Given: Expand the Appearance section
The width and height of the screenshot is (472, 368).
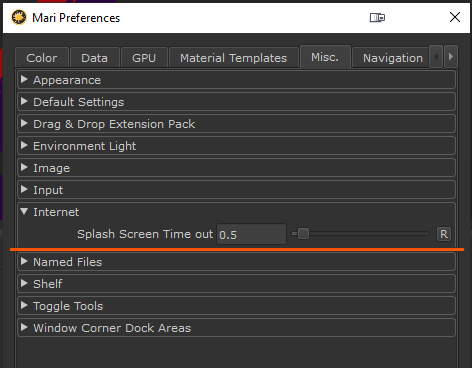Looking at the screenshot, I should 236,80.
